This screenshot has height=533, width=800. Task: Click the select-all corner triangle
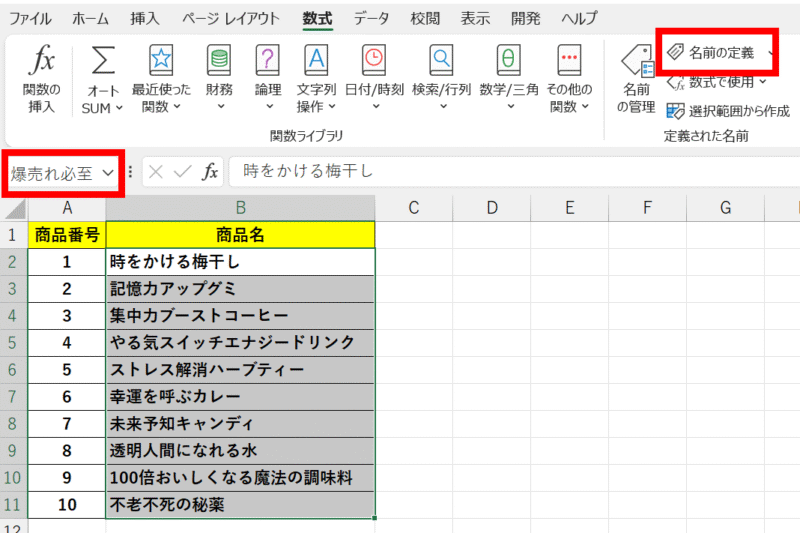tap(14, 209)
